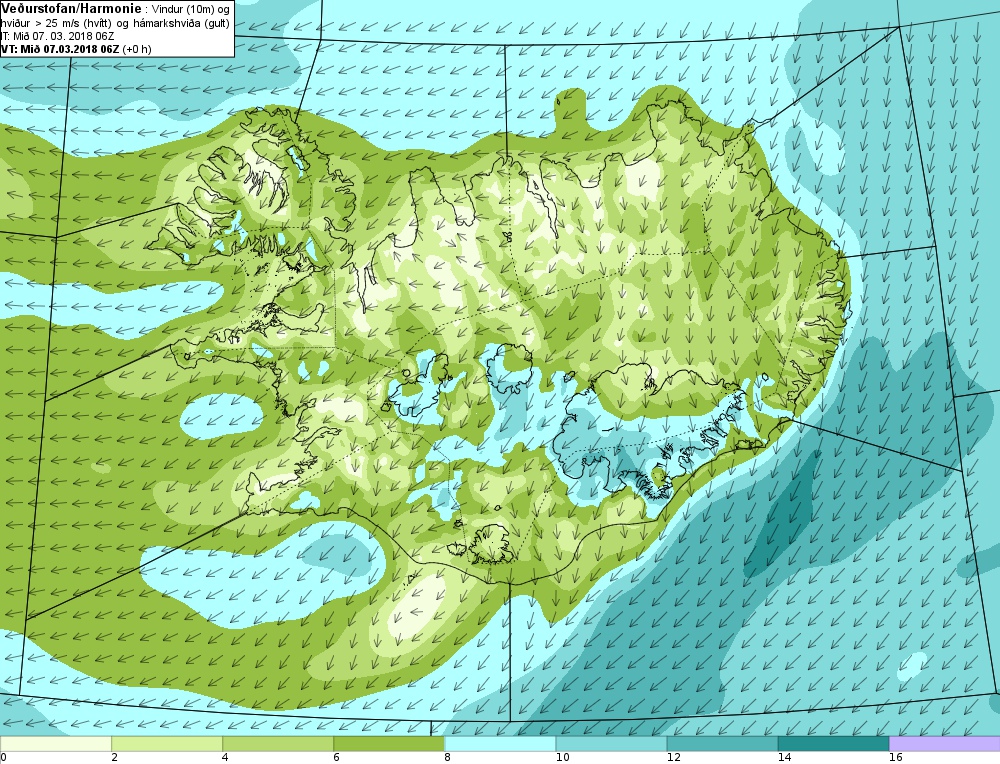Viewport: 1000px width, 764px height.
Task: Click the light cyan 8-10 legend swatch
Action: pos(500,744)
